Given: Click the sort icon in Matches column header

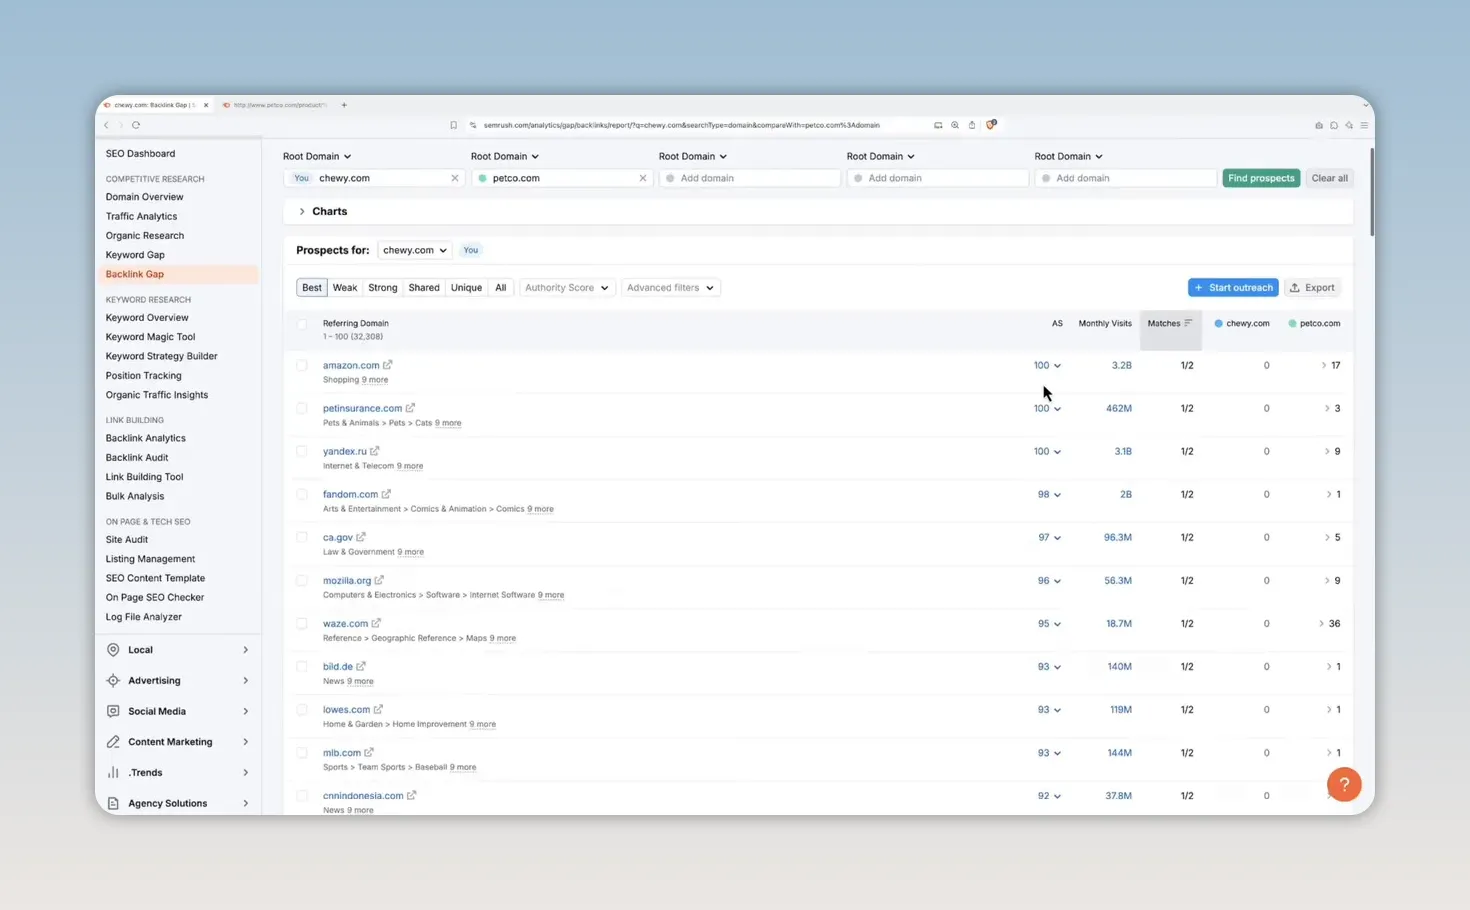Looking at the screenshot, I should 1188,323.
